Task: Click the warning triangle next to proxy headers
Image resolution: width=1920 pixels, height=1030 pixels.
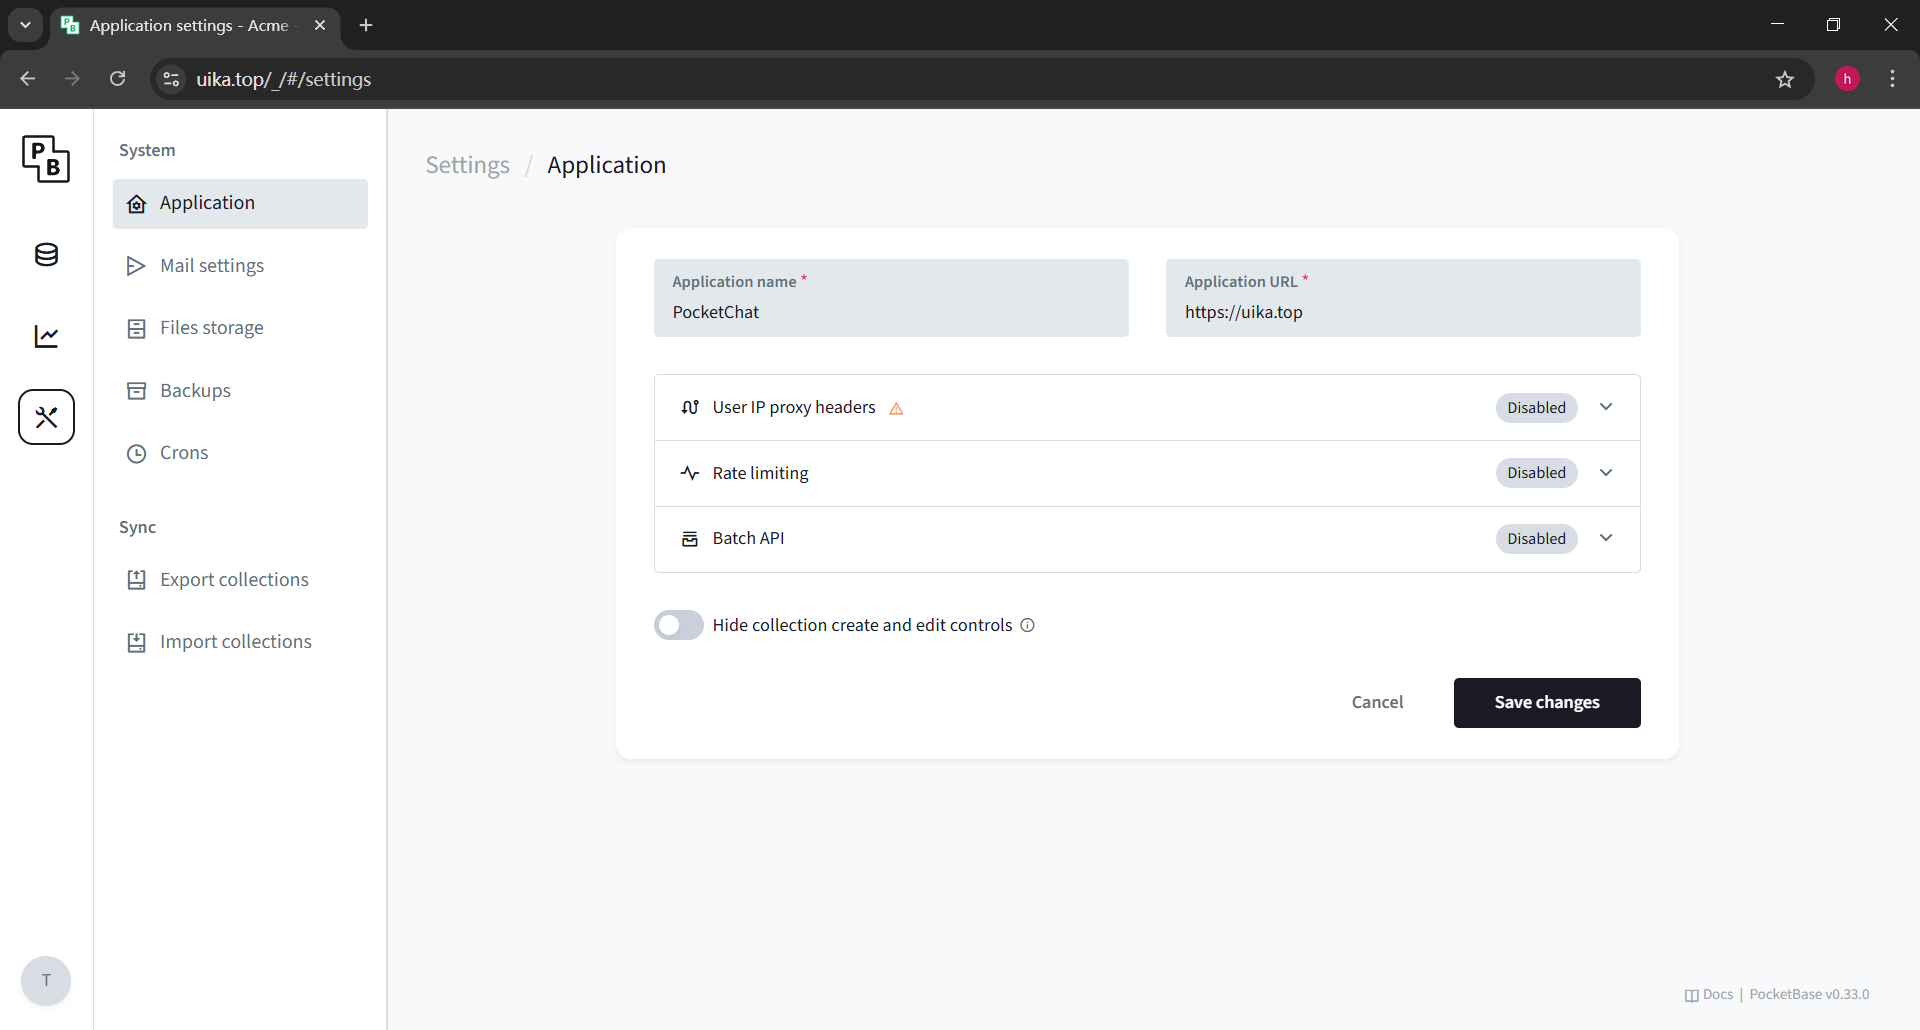Action: (x=896, y=408)
